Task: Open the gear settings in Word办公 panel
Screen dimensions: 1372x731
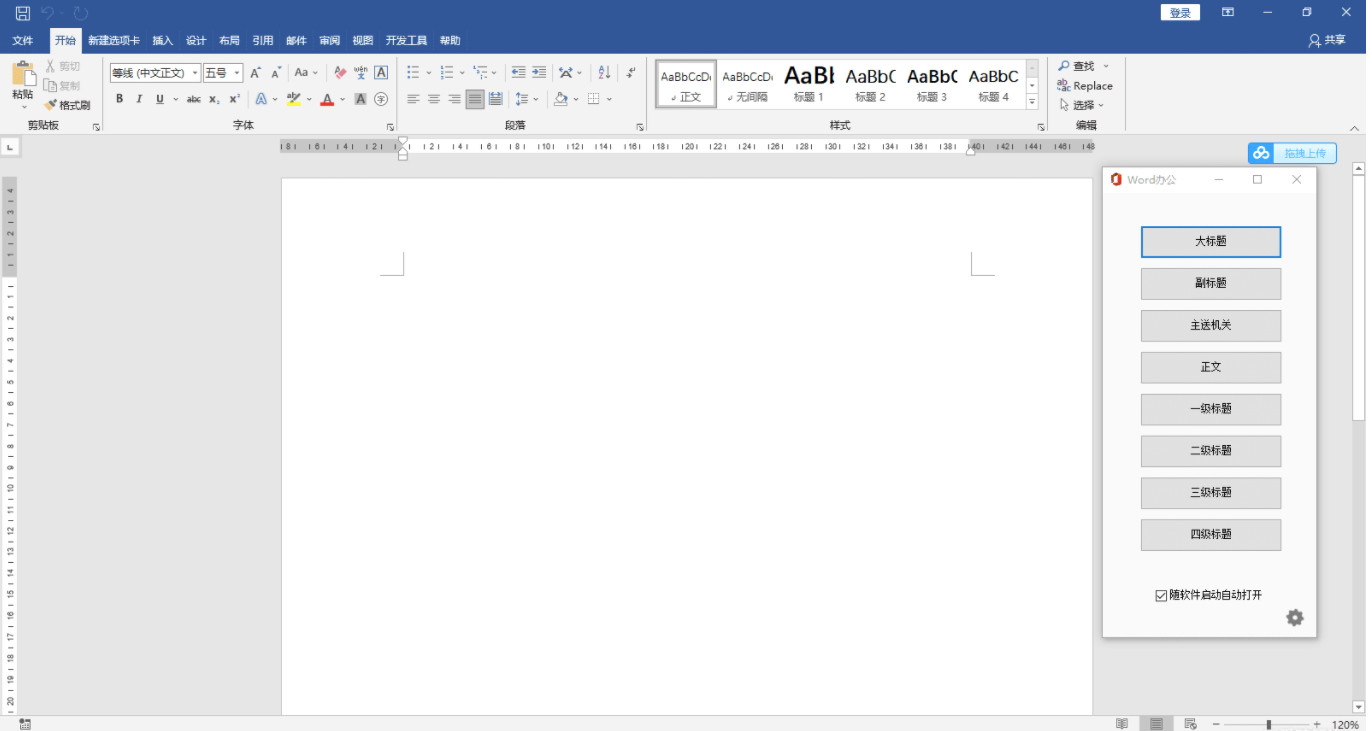Action: 1295,618
